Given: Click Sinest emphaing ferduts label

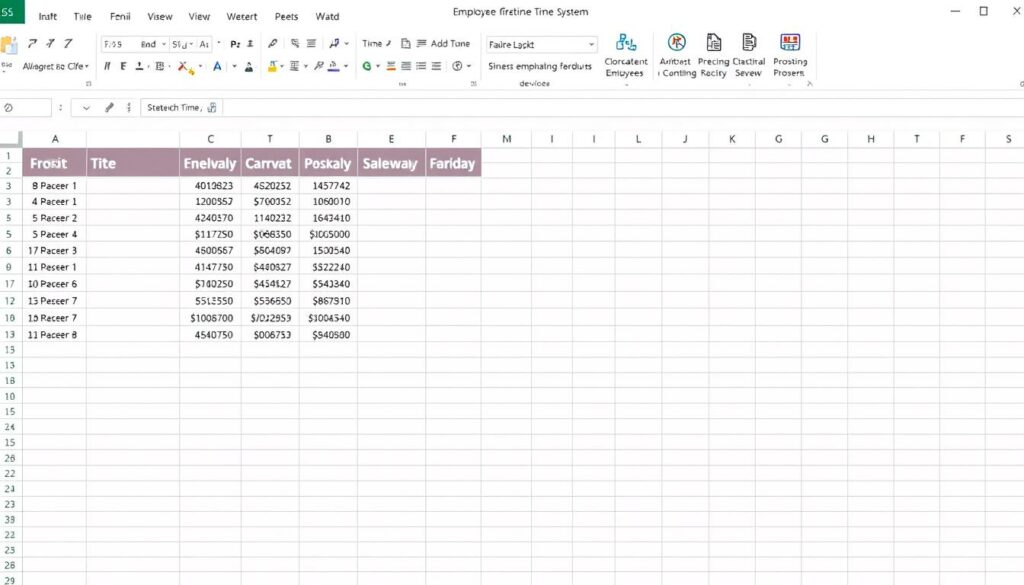Looking at the screenshot, I should coord(539,66).
